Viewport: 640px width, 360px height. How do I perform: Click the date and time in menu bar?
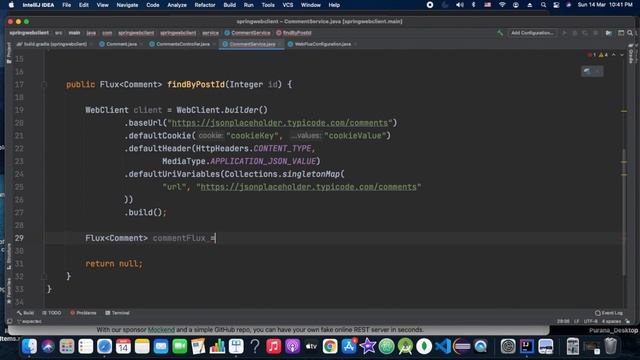click(605, 5)
